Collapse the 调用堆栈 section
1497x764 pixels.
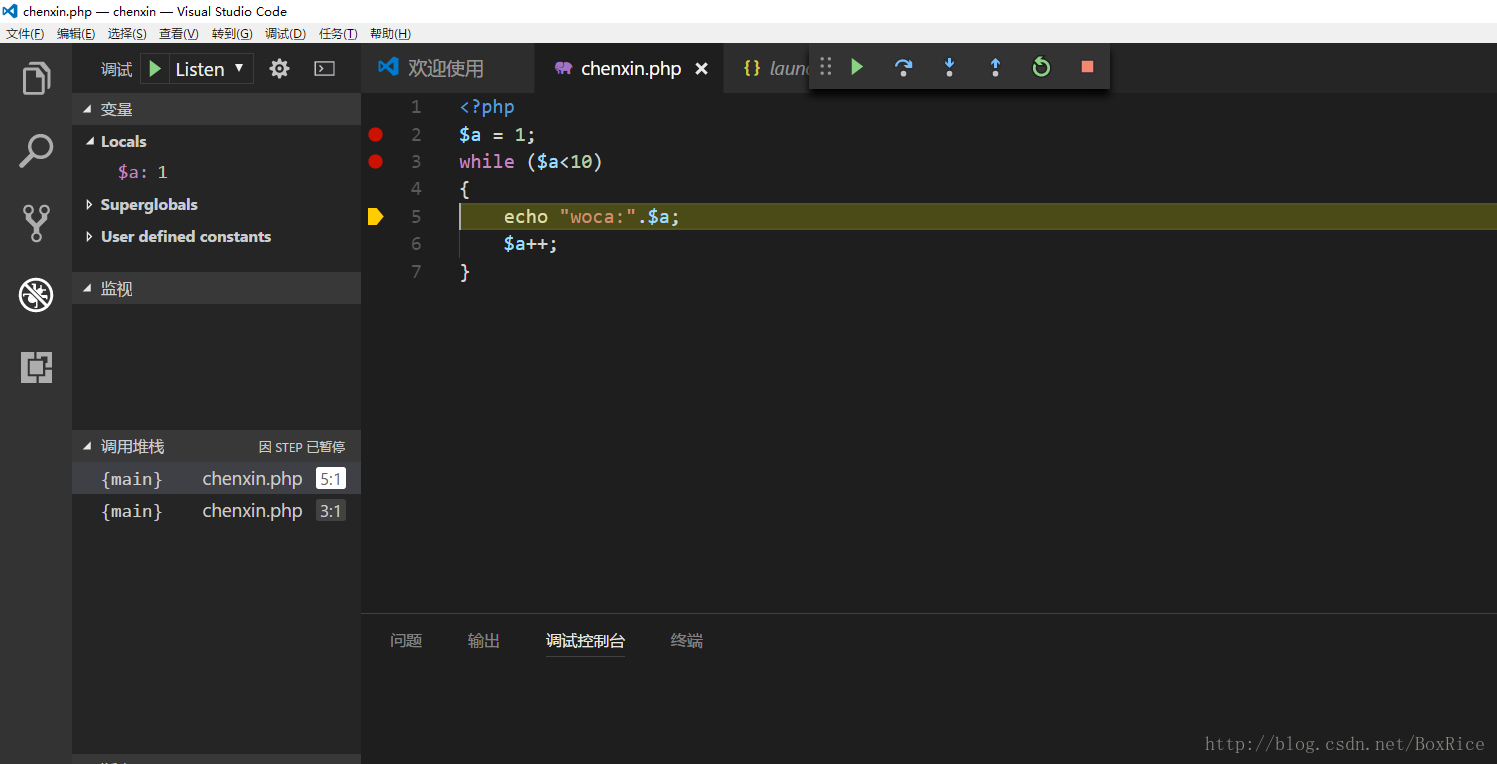pyautogui.click(x=87, y=447)
